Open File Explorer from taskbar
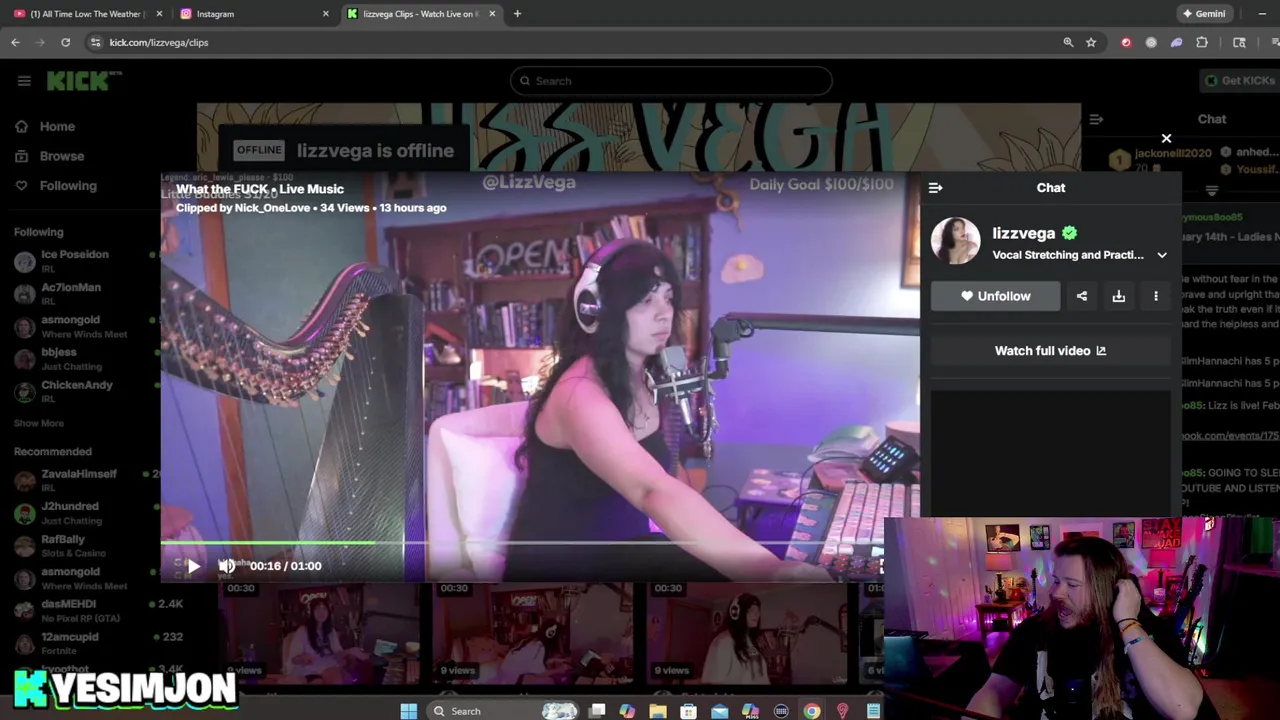 click(657, 711)
